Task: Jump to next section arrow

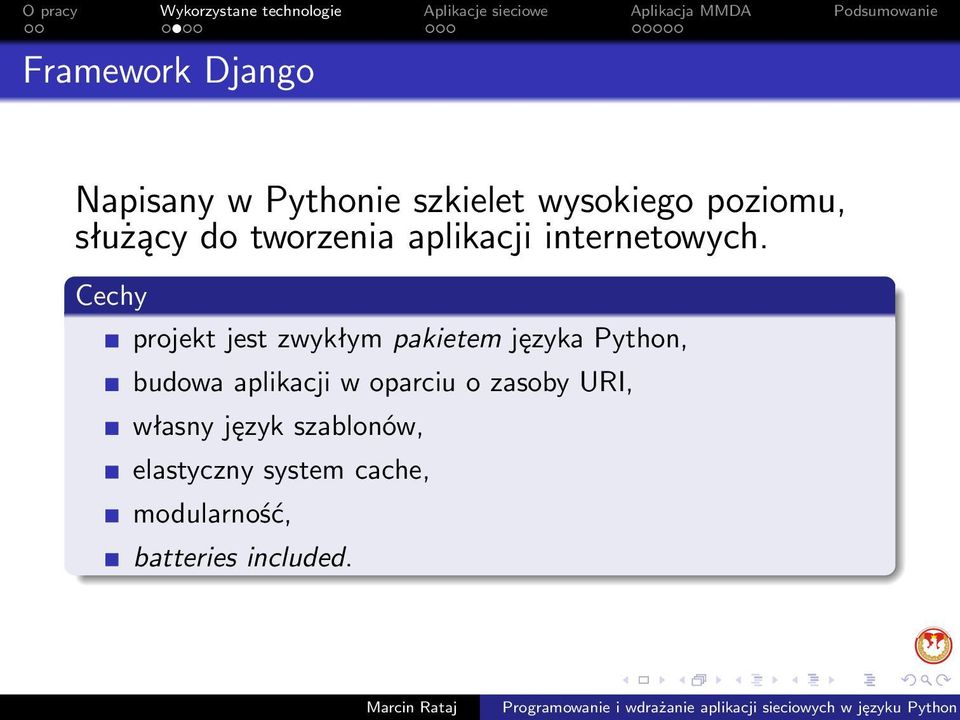Action: [831, 680]
